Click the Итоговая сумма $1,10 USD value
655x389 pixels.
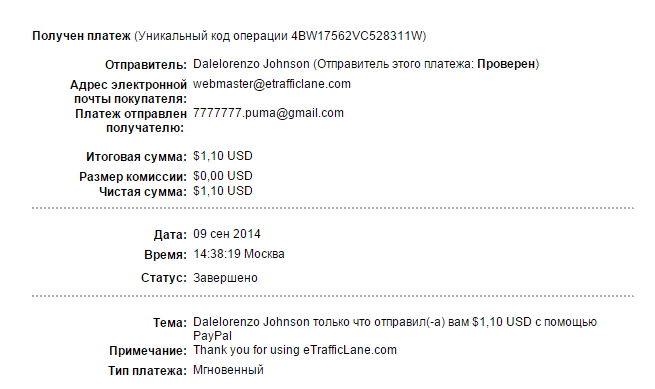coord(223,156)
